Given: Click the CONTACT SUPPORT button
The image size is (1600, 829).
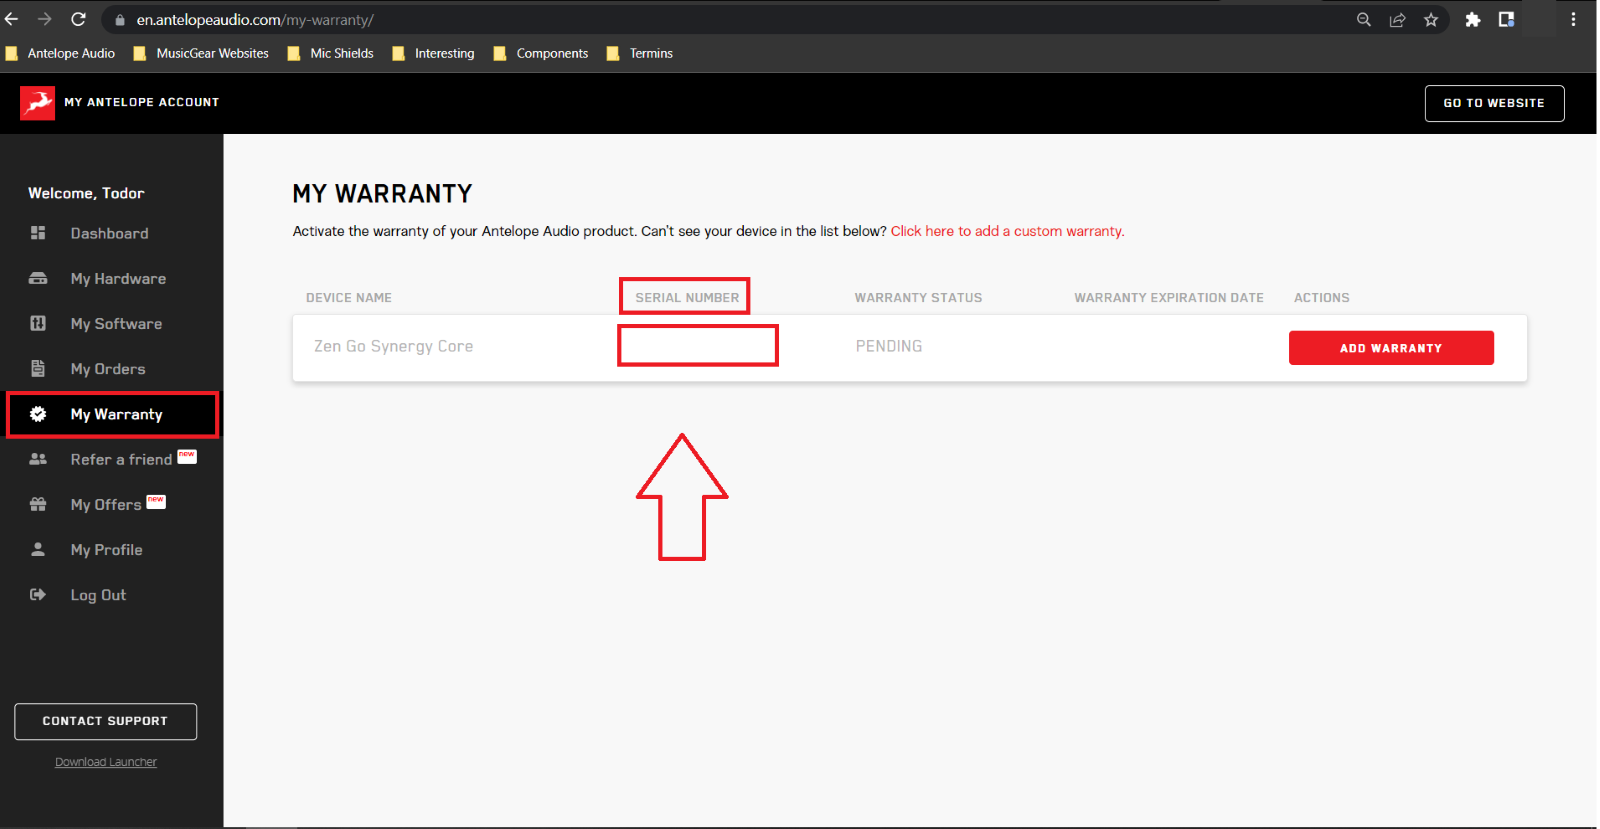Looking at the screenshot, I should 105,721.
